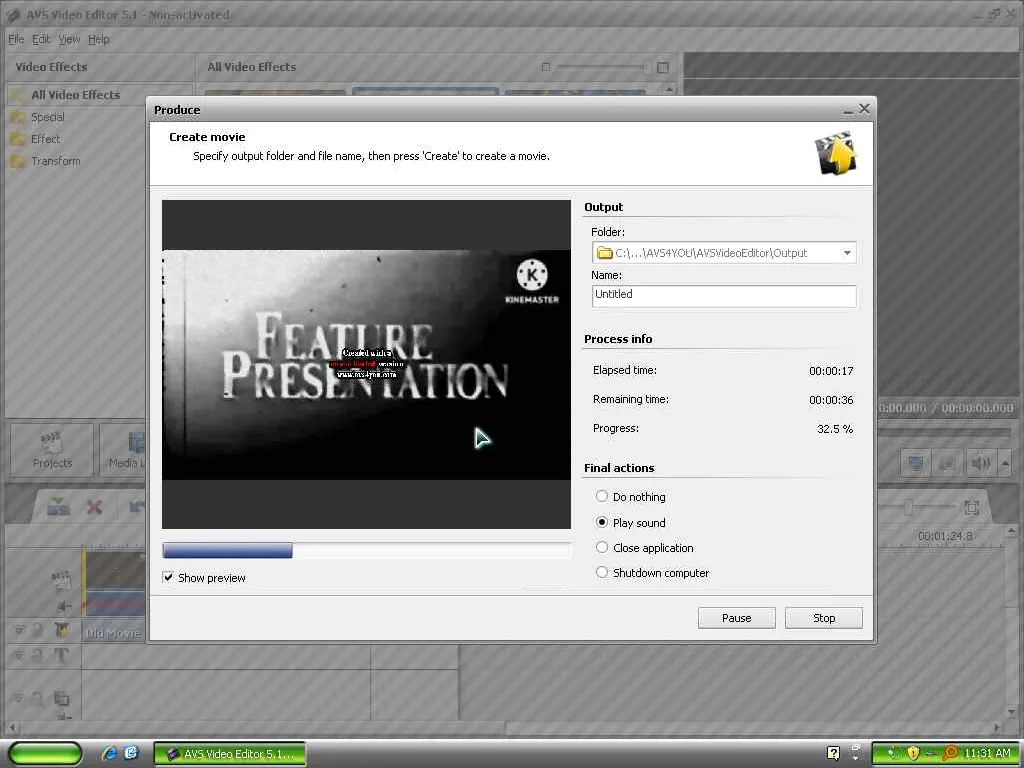
Task: Close the Produce dialog
Action: [x=864, y=109]
